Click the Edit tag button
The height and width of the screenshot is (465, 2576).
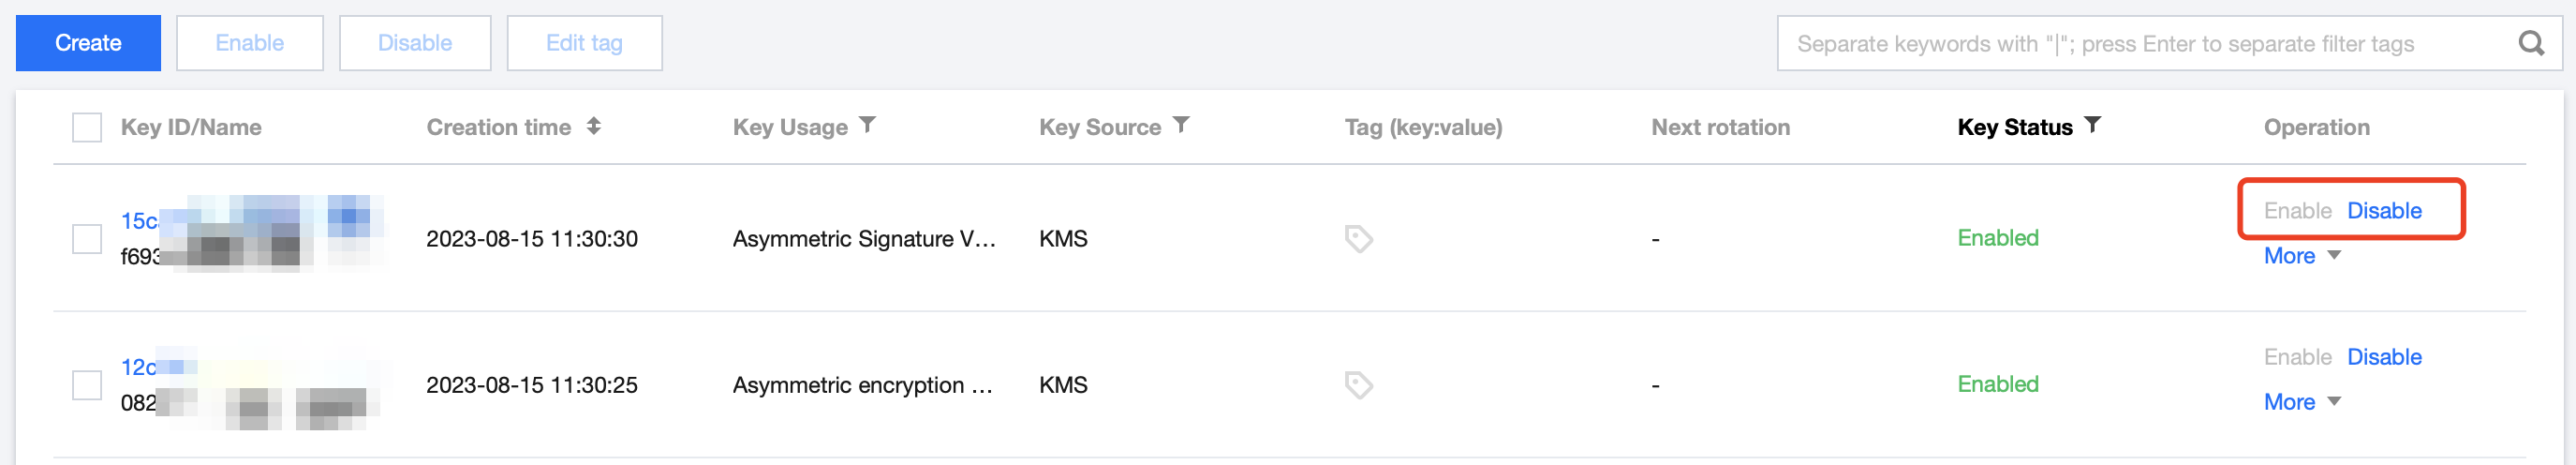(584, 43)
